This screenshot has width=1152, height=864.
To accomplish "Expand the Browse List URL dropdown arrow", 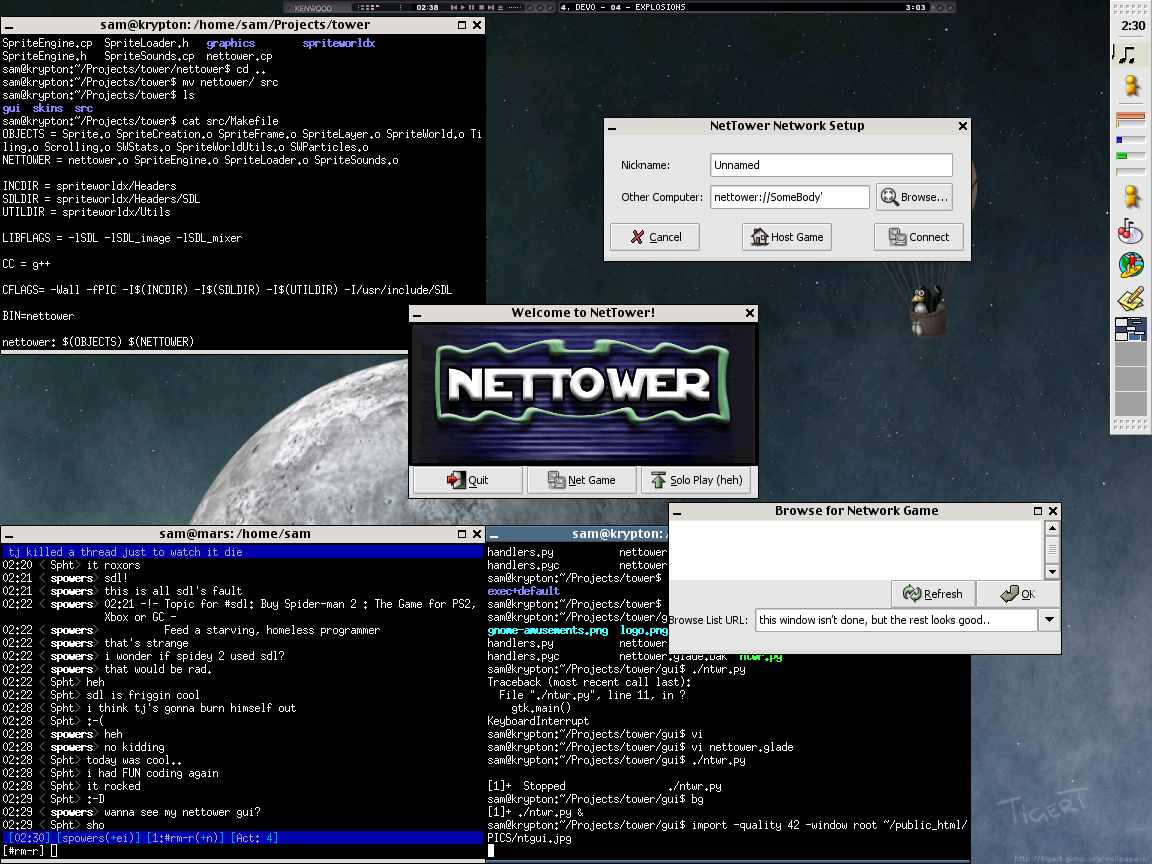I will (1049, 620).
